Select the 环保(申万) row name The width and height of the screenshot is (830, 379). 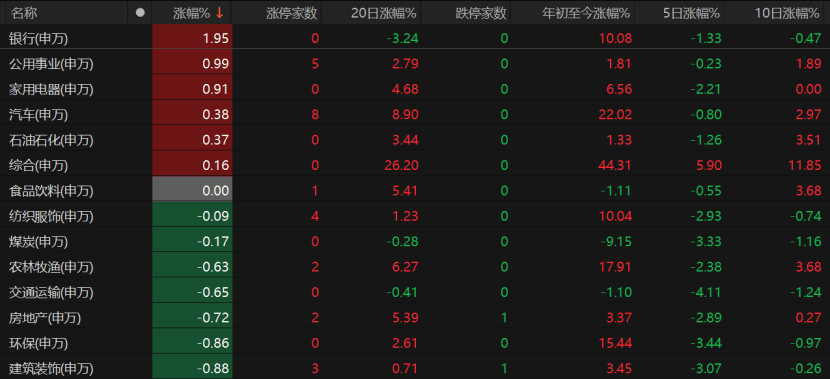[x=39, y=344]
